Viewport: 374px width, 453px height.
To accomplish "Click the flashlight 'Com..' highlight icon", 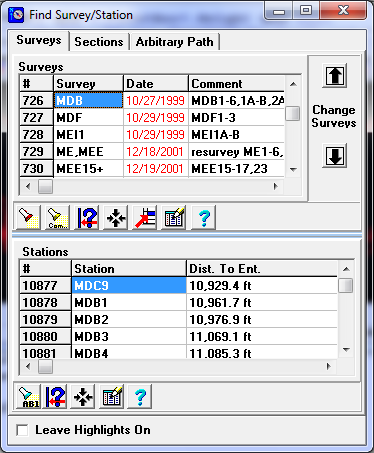I will 57,218.
